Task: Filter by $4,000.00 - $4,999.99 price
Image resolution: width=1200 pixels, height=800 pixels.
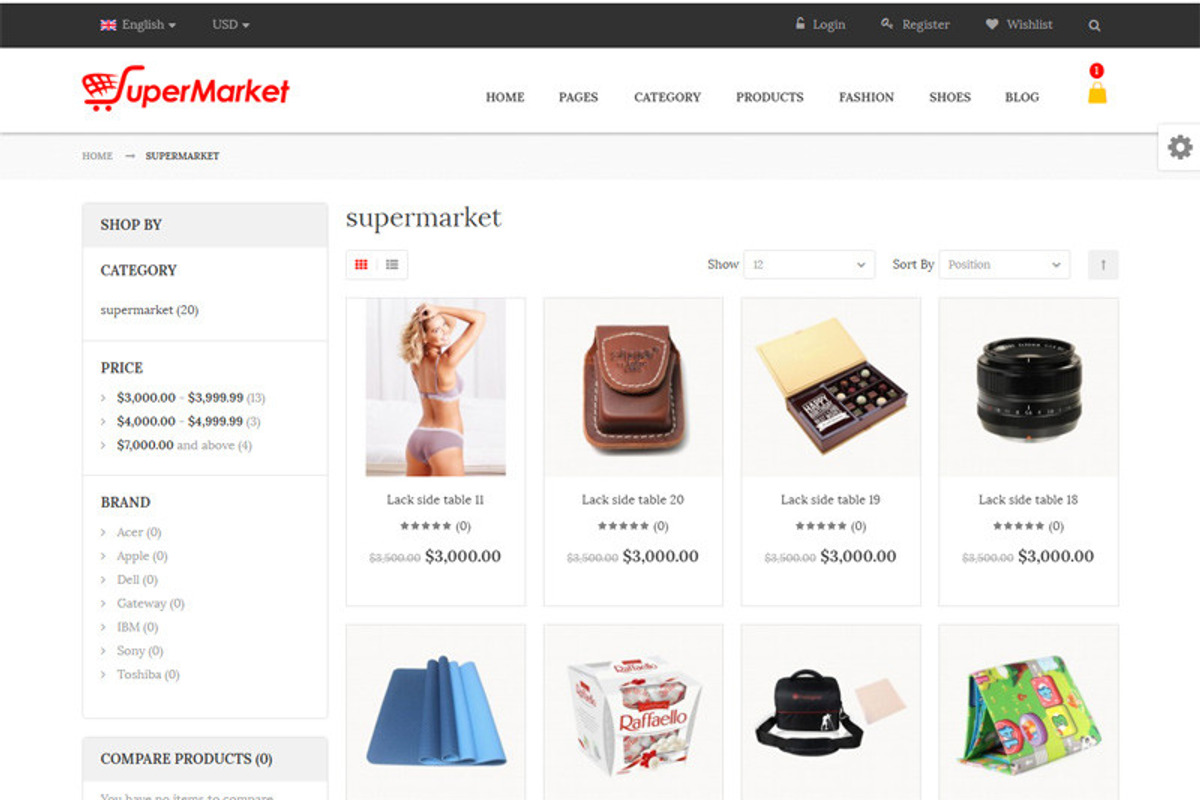Action: pyautogui.click(x=181, y=422)
